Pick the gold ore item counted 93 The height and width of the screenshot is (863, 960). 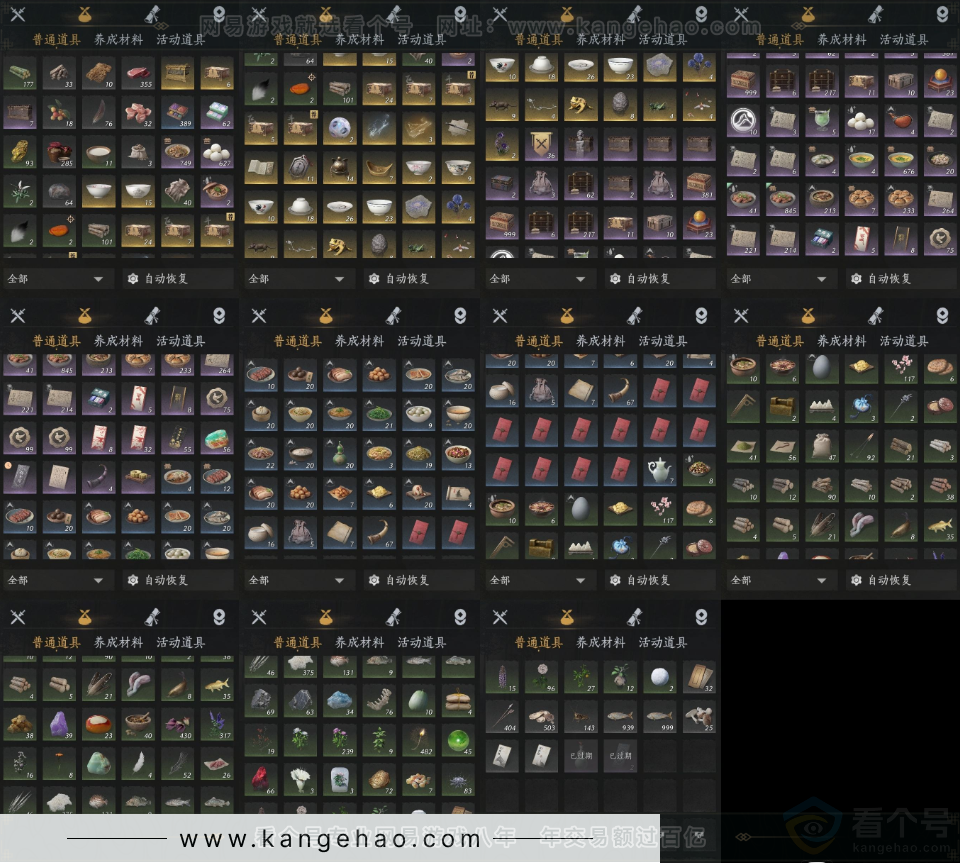point(19,154)
